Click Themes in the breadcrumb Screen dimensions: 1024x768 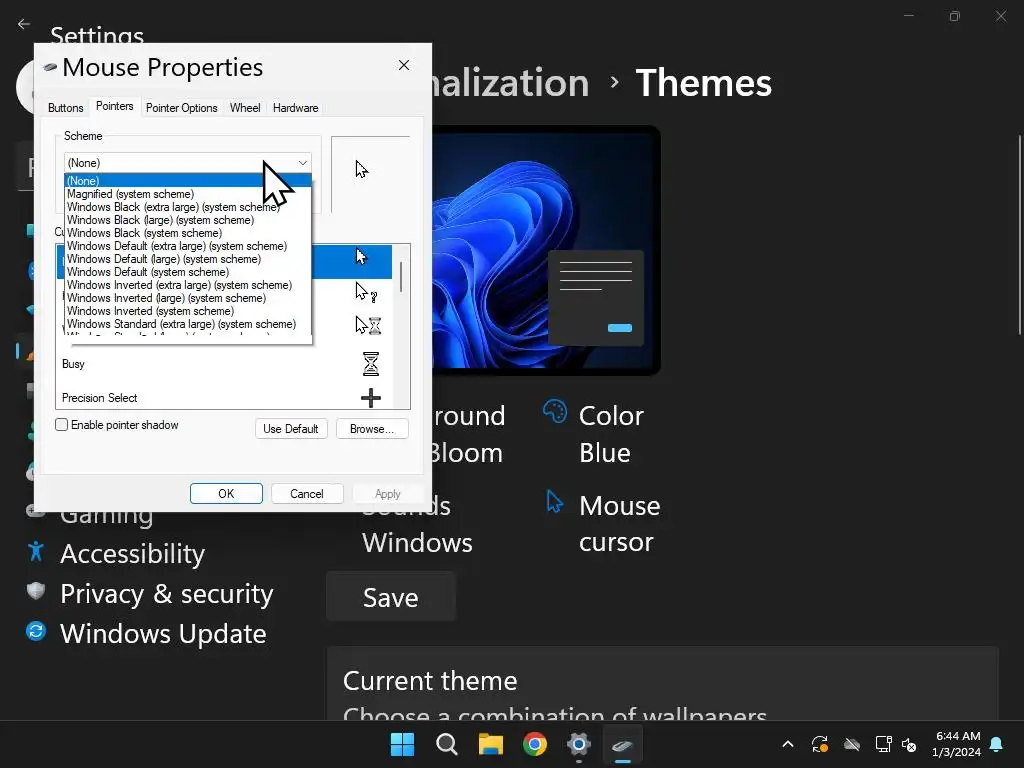[703, 83]
